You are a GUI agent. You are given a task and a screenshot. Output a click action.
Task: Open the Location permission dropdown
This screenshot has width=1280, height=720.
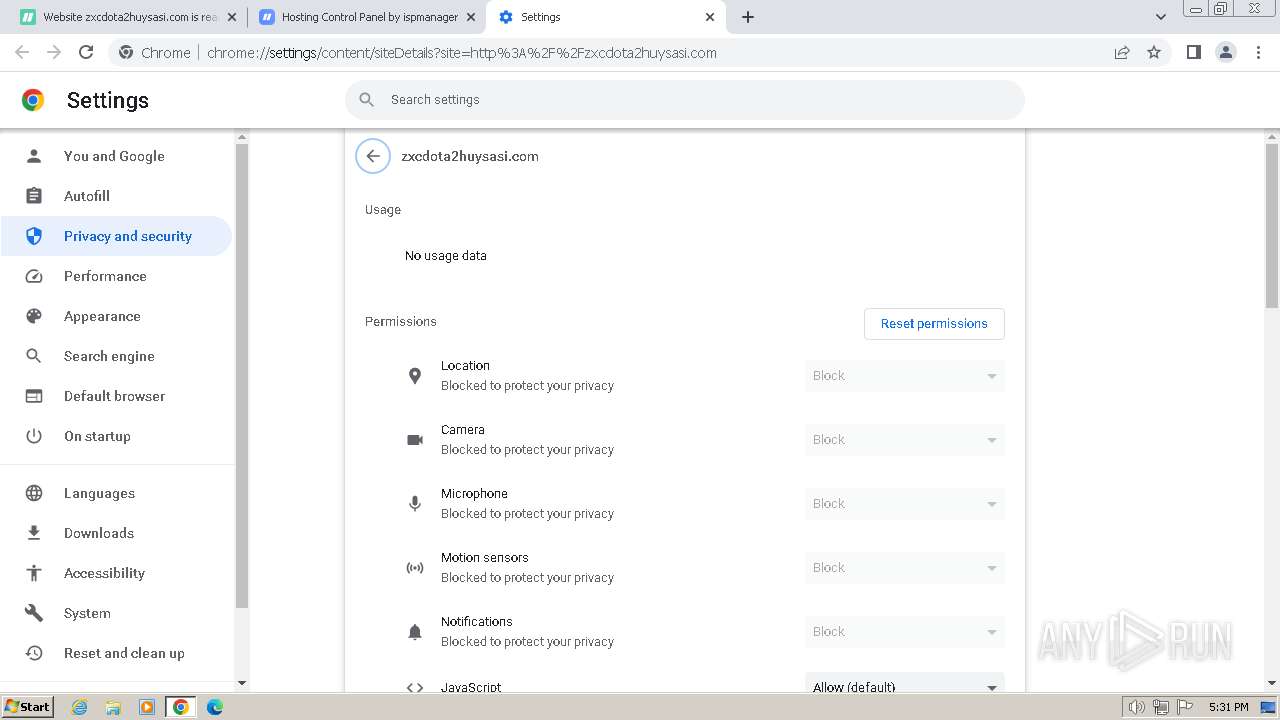tap(905, 376)
